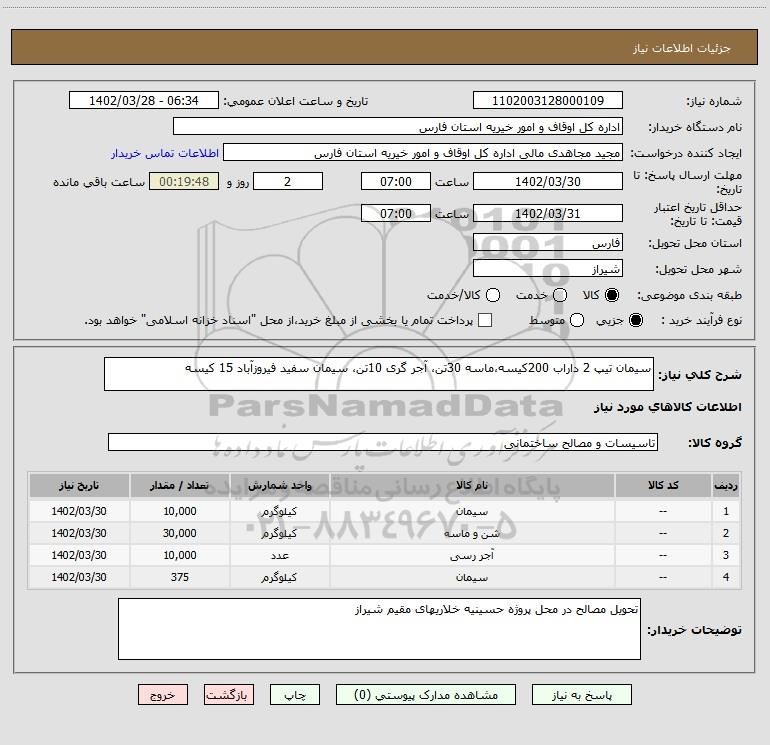Click the ردیف column header

(x=726, y=485)
